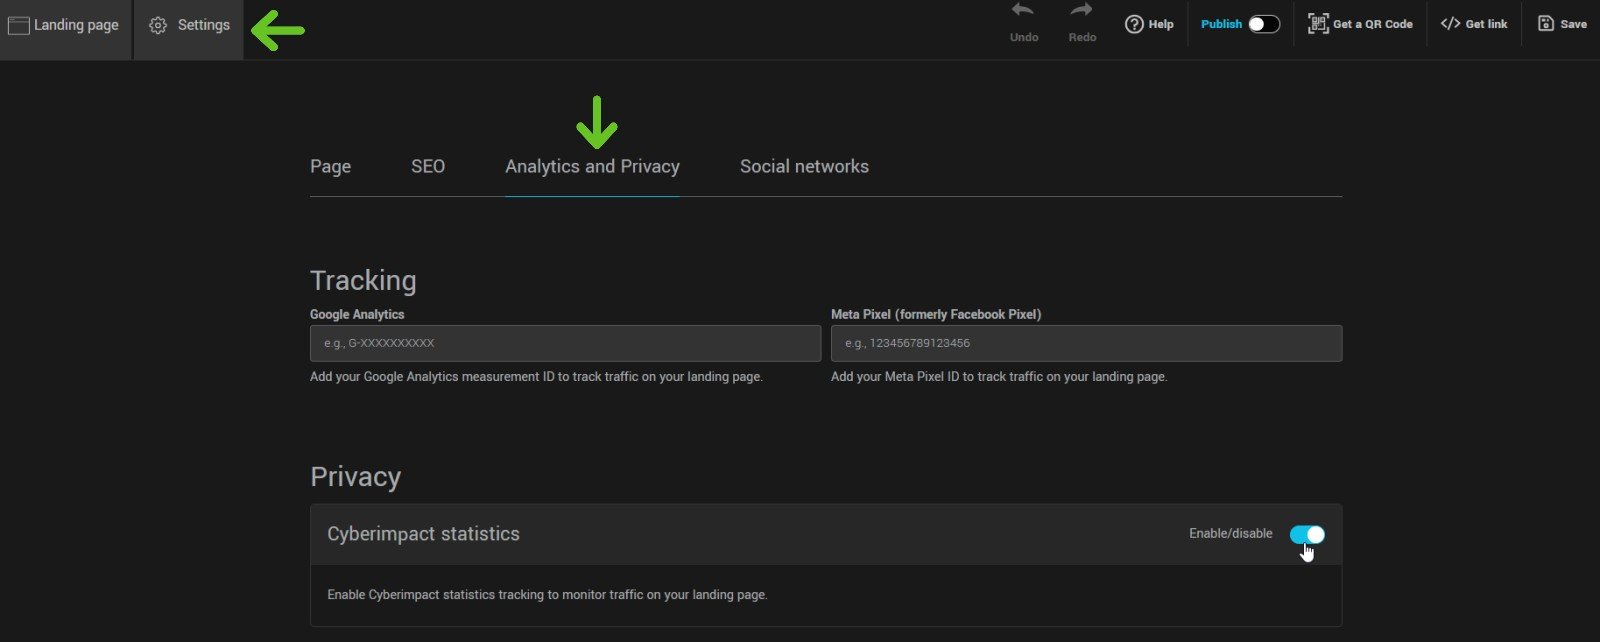The width and height of the screenshot is (1600, 642).
Task: Click the Landing page window icon
Action: (18, 25)
